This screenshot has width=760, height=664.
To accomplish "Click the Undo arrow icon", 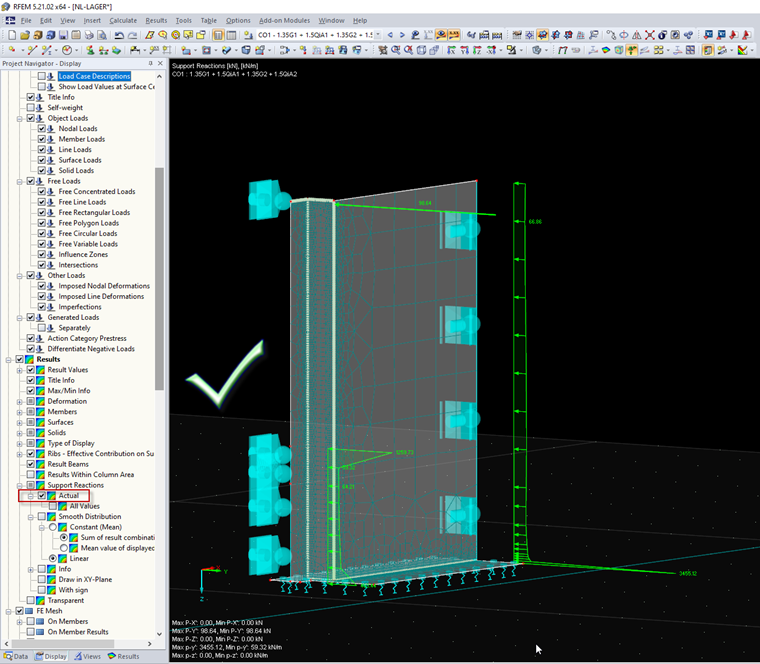I will pyautogui.click(x=119, y=35).
